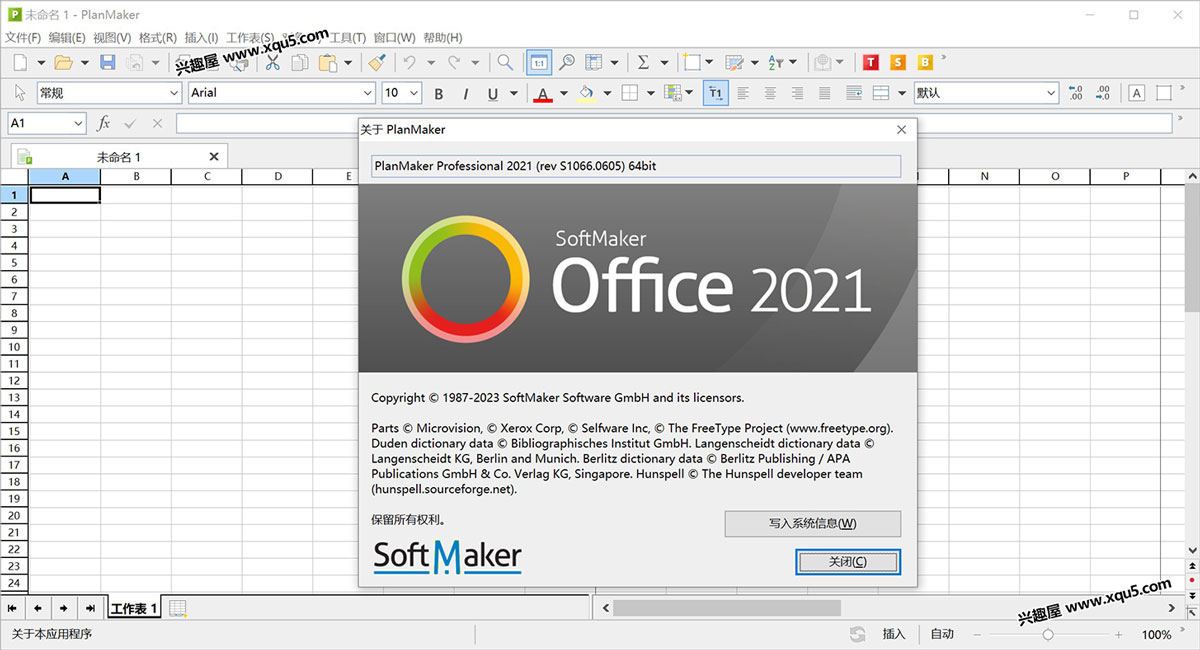Viewport: 1200px width, 650px height.
Task: Click the 写入系统信息(W) button
Action: tap(813, 523)
